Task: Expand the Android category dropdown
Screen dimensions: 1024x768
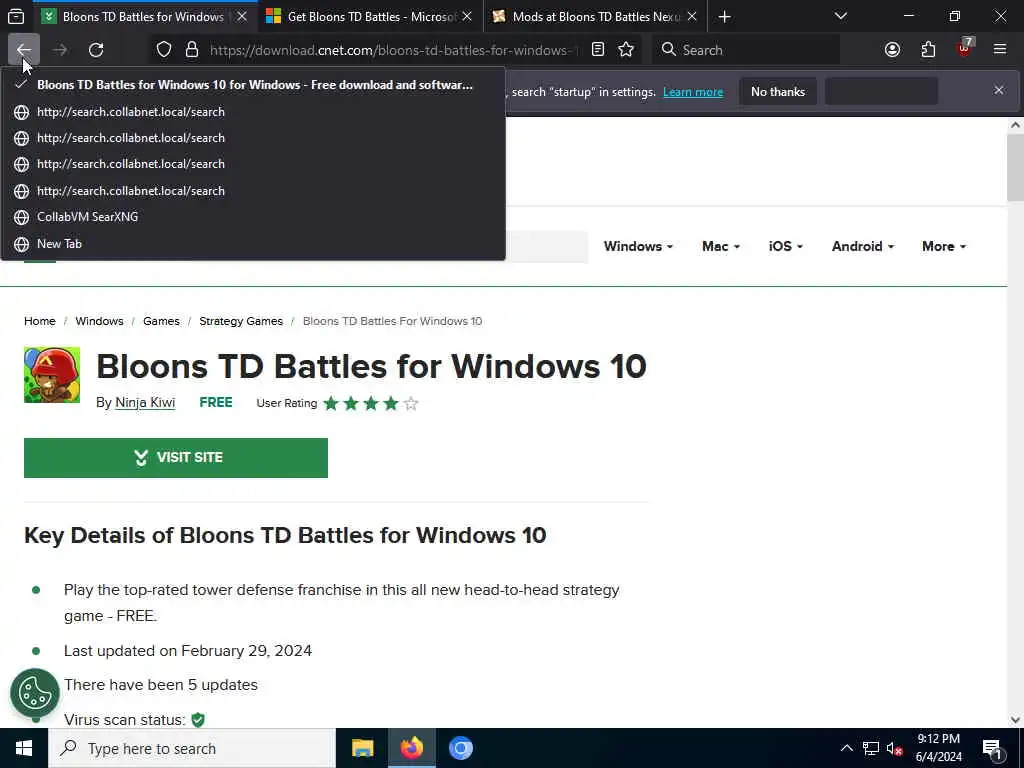Action: point(863,246)
